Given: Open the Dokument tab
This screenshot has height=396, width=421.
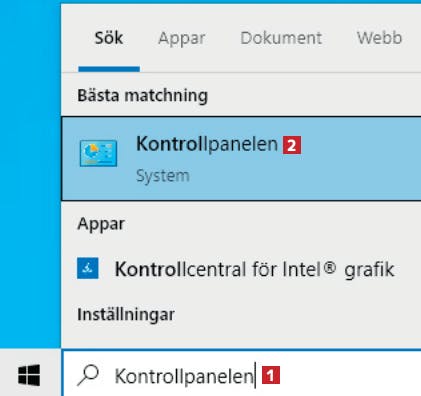Looking at the screenshot, I should pyautogui.click(x=281, y=38).
